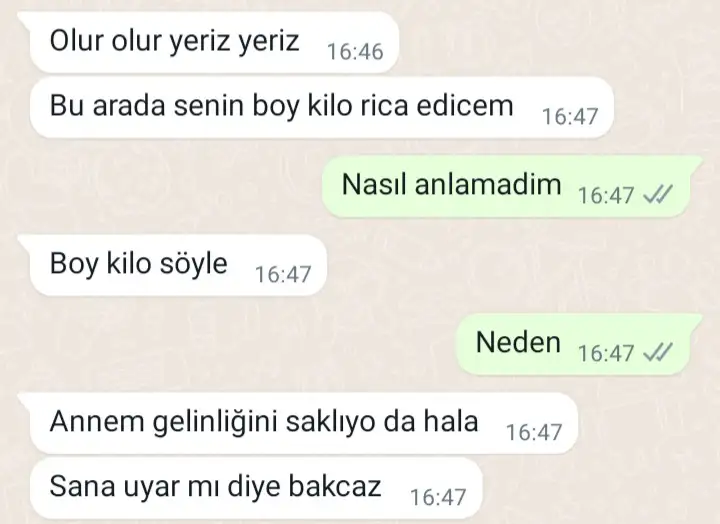Click the word 'gelinliğini' in the message
The image size is (720, 524).
(x=215, y=422)
